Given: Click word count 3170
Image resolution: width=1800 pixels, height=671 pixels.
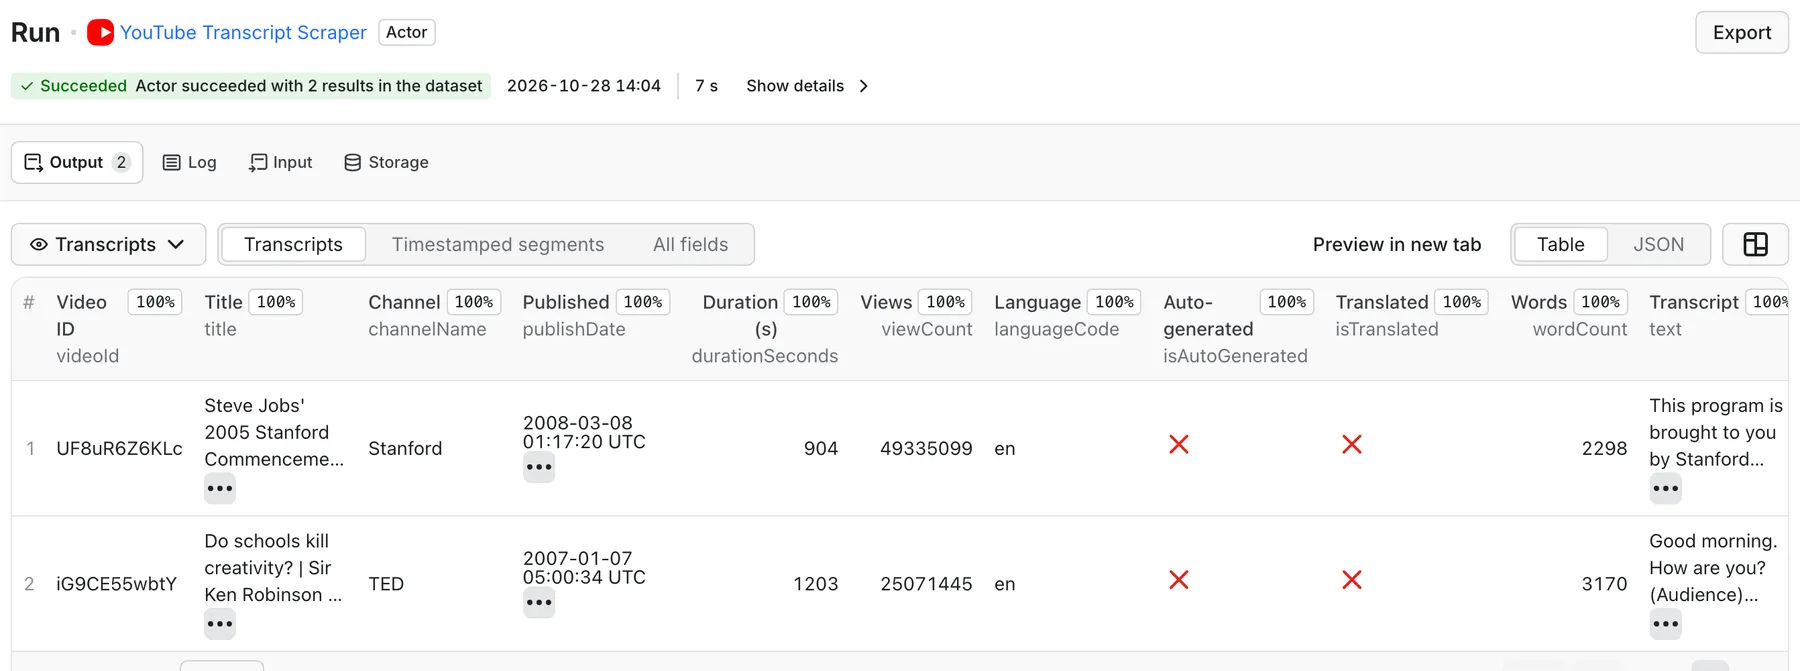Looking at the screenshot, I should click(x=1604, y=584).
